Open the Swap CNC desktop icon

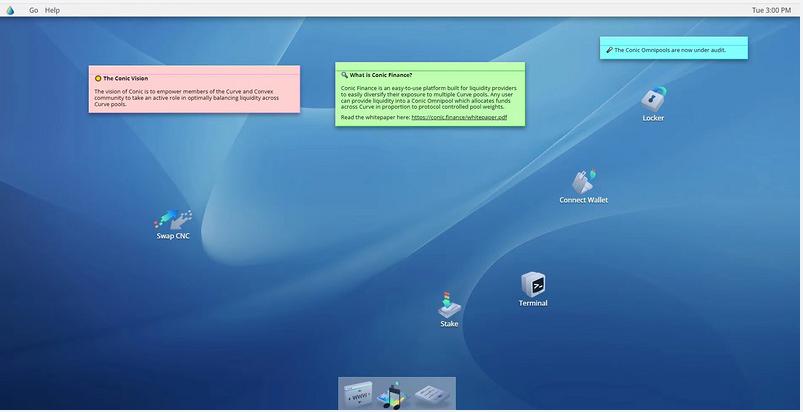point(173,219)
